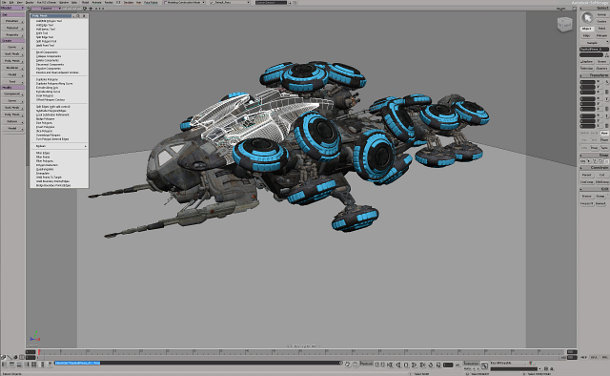Jump to first frame playback icon

coord(390,365)
